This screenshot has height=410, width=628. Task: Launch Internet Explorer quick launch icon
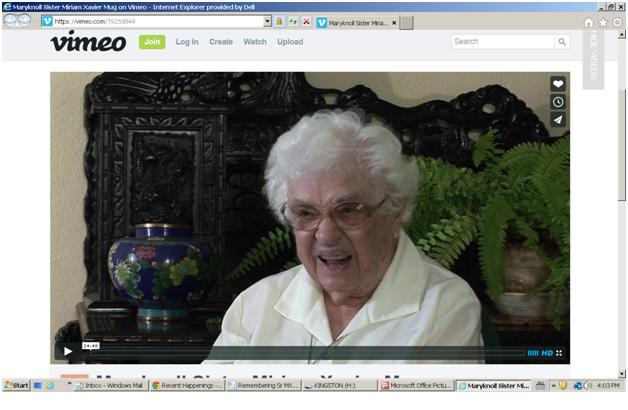(x=50, y=386)
